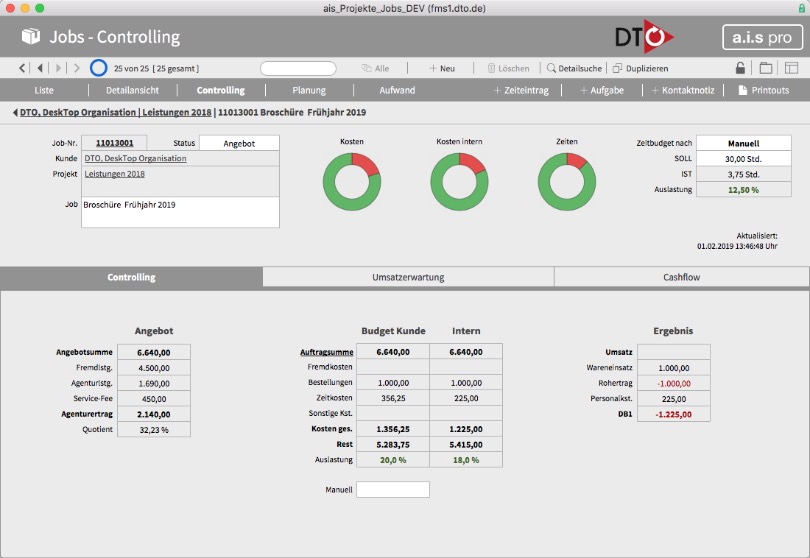
Task: Go to last record arrow
Action: [76, 68]
